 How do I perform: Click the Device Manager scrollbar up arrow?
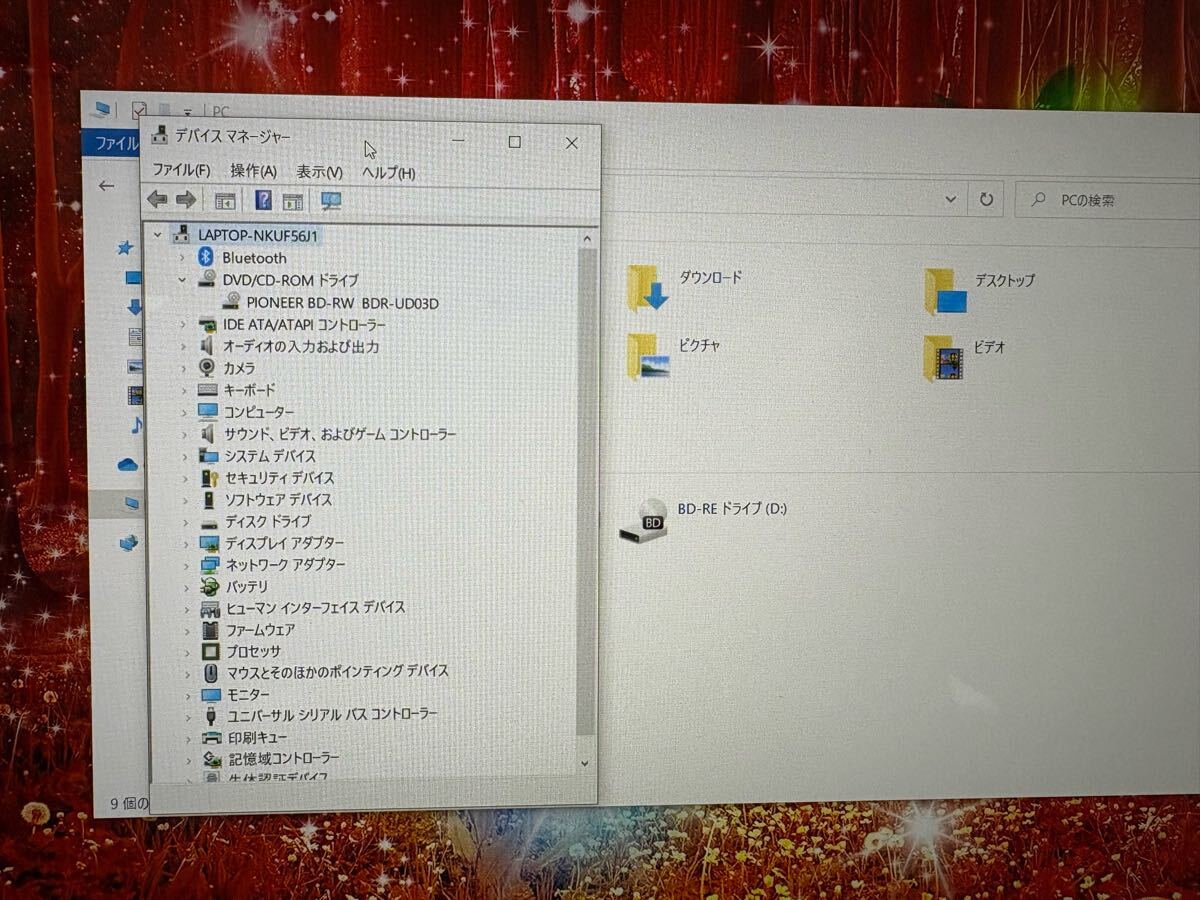tap(587, 240)
